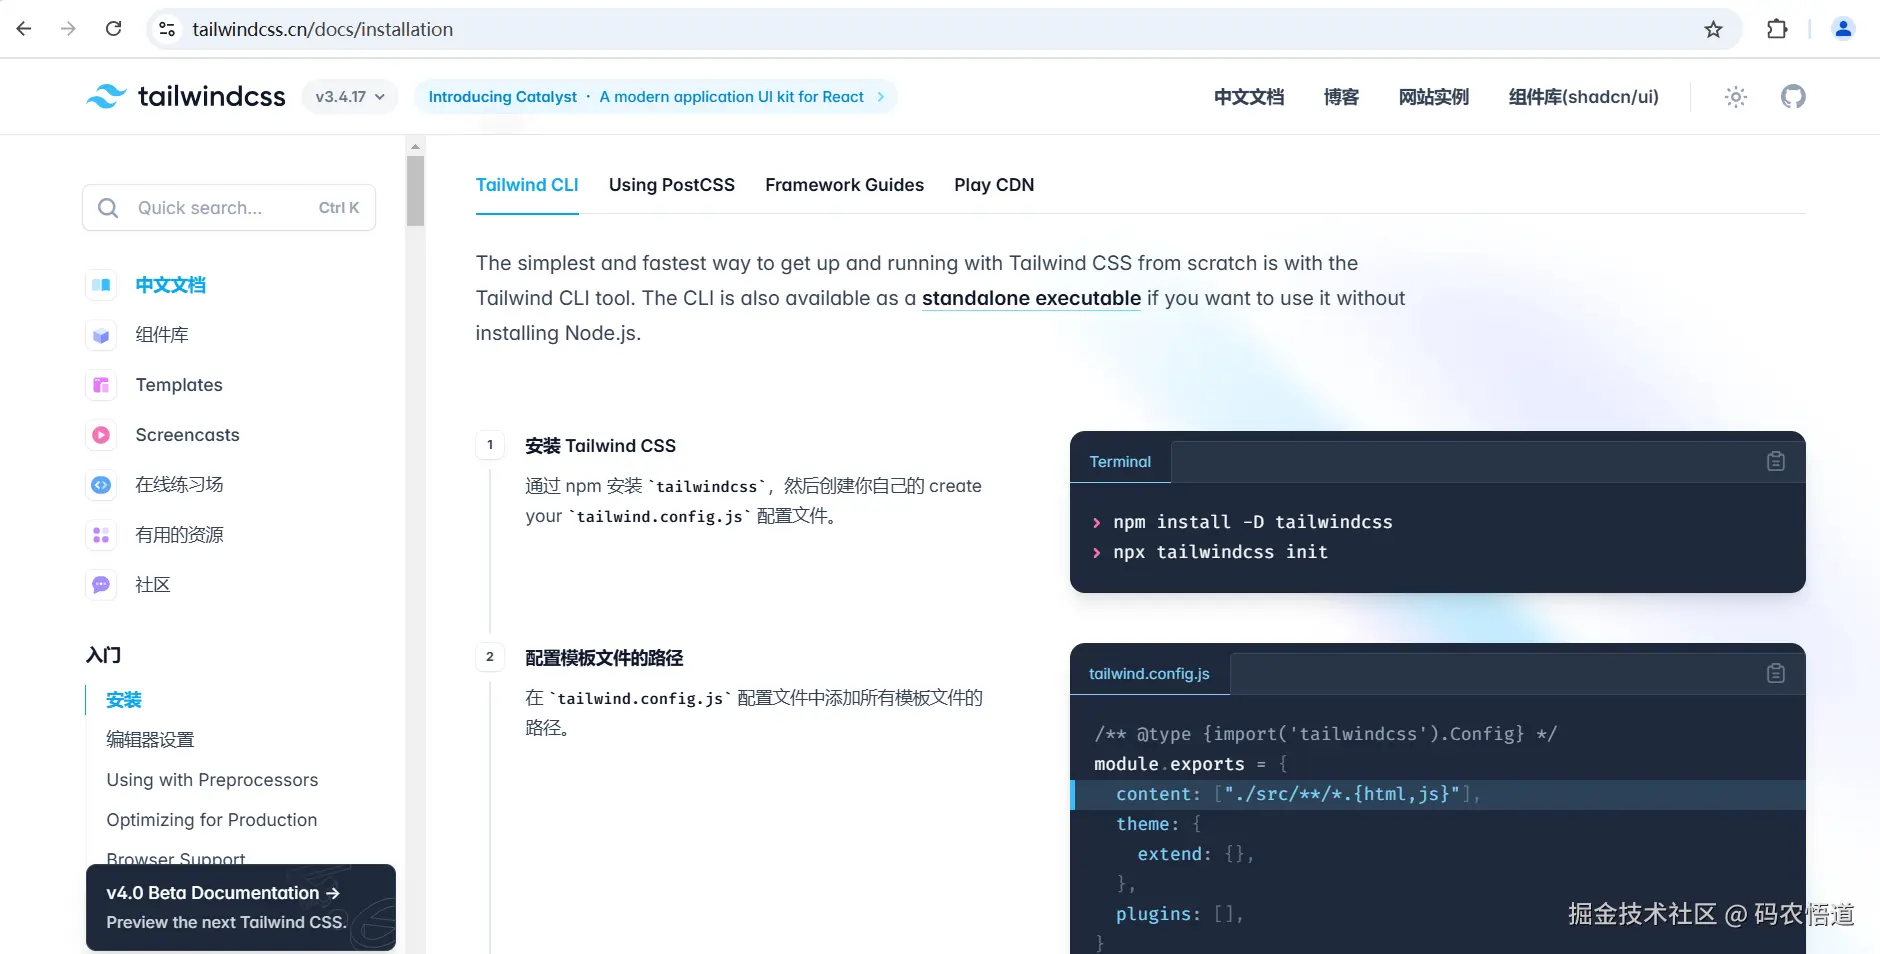Click the browser address bar URL
This screenshot has height=954, width=1880.
coord(323,29)
